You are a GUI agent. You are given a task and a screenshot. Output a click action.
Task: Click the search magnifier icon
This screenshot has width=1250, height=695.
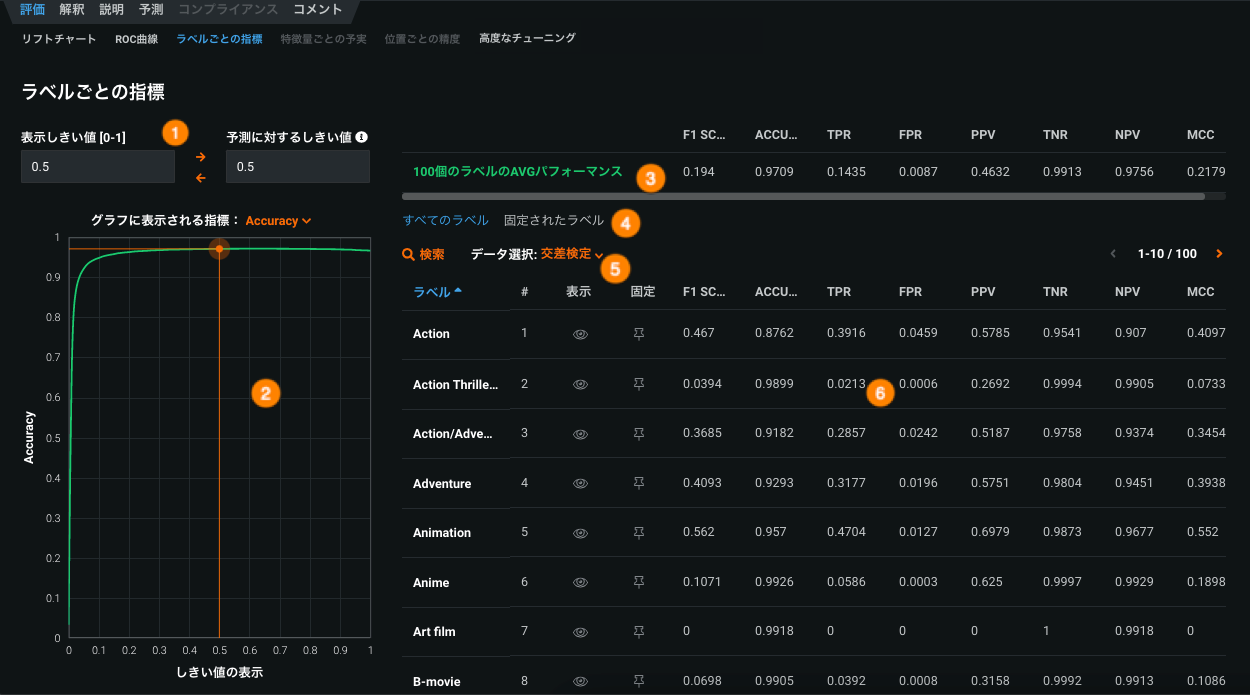[x=408, y=255]
